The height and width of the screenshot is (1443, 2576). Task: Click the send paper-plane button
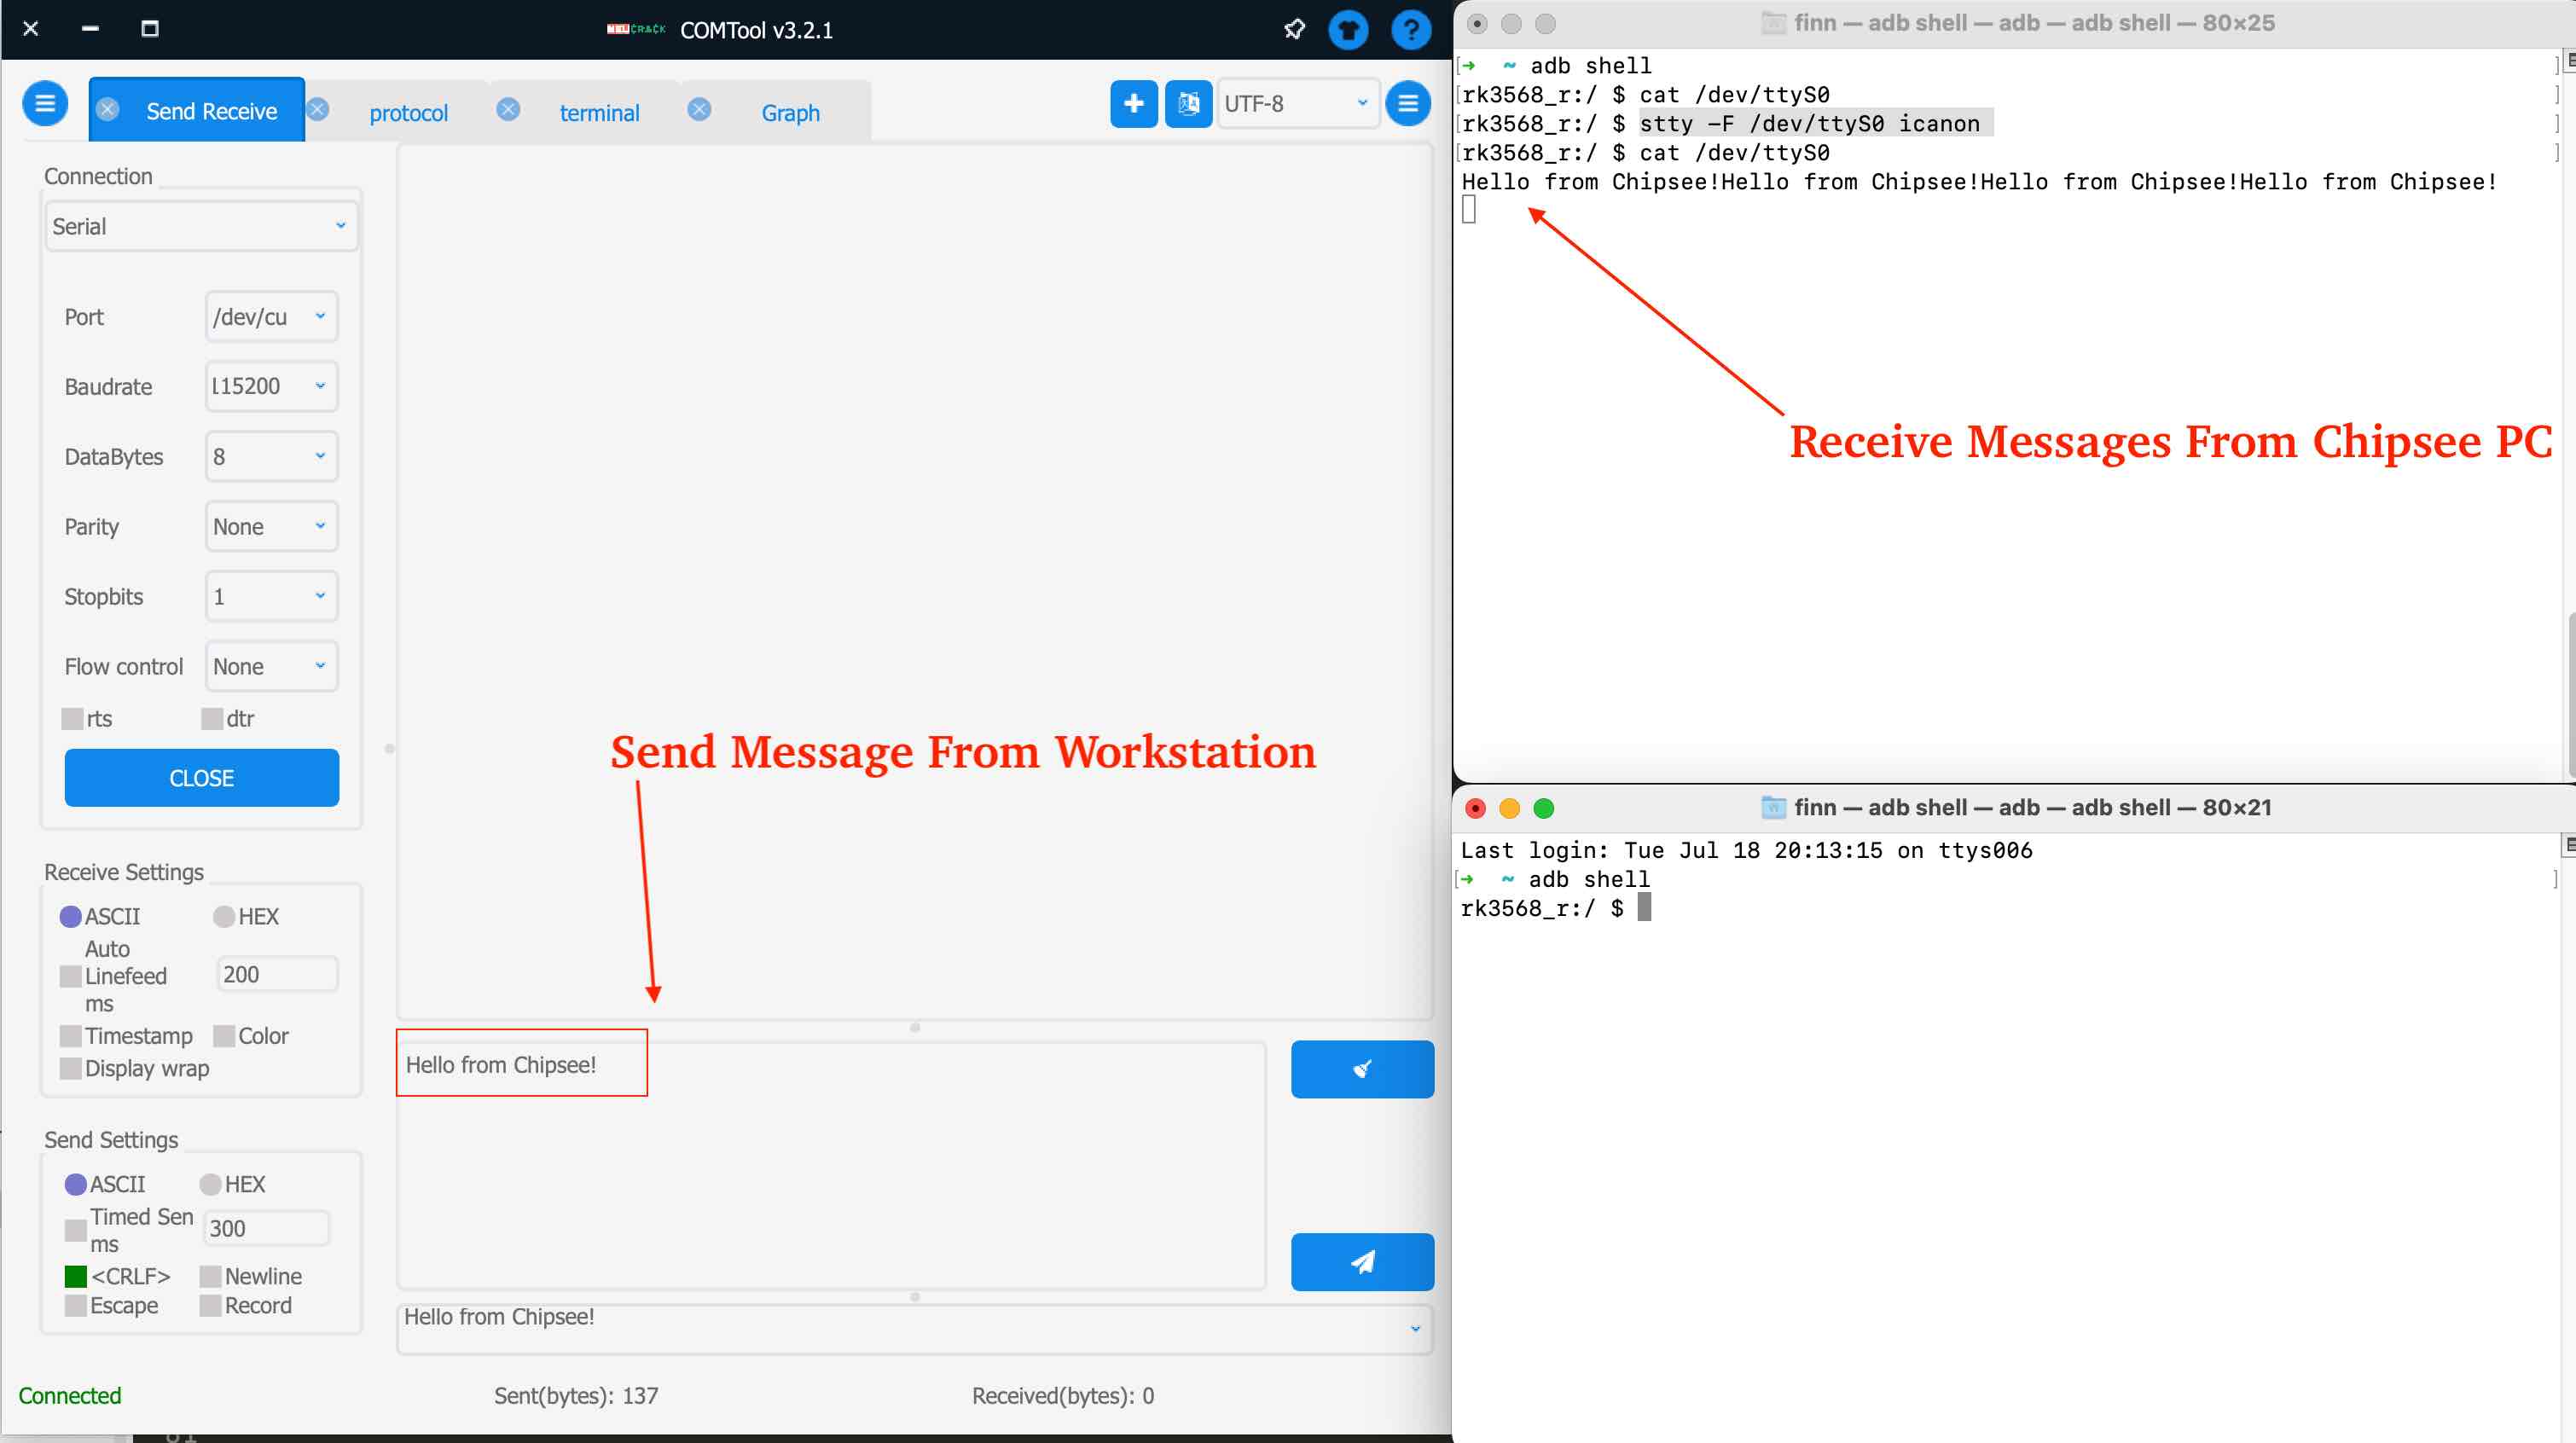pos(1362,1261)
